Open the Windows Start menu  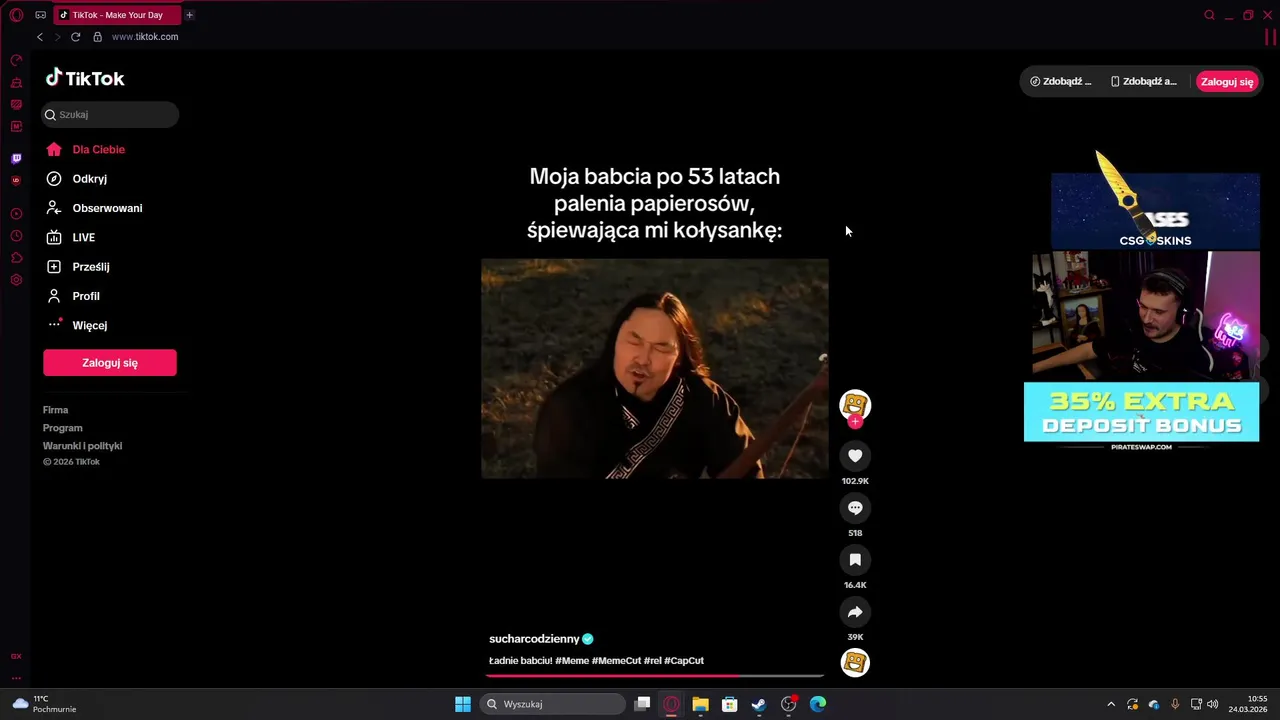(463, 704)
